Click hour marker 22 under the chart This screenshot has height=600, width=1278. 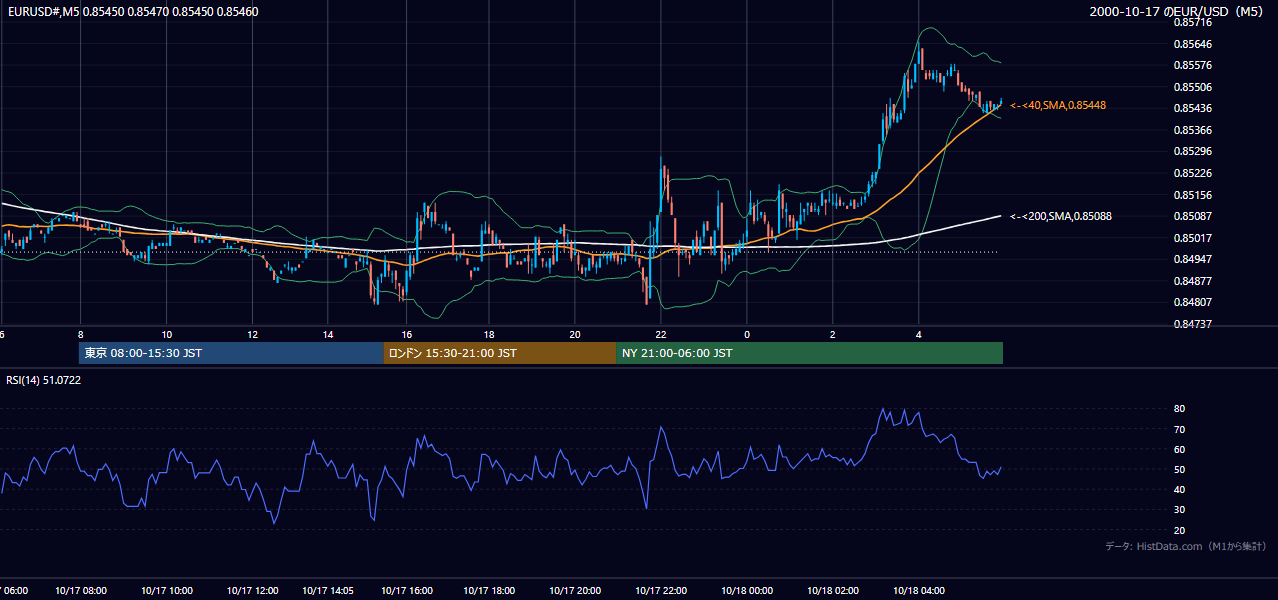click(660, 334)
